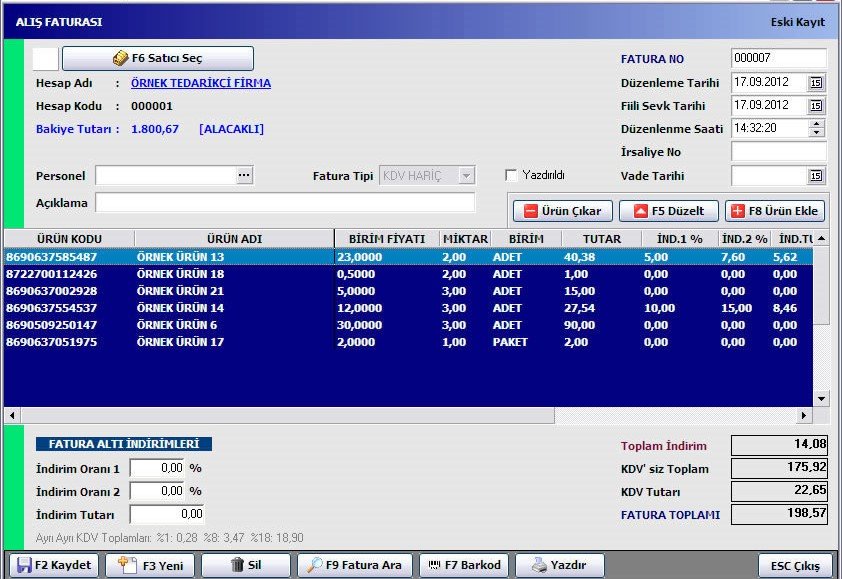Remove product with Ürün Çıkar button

562,211
